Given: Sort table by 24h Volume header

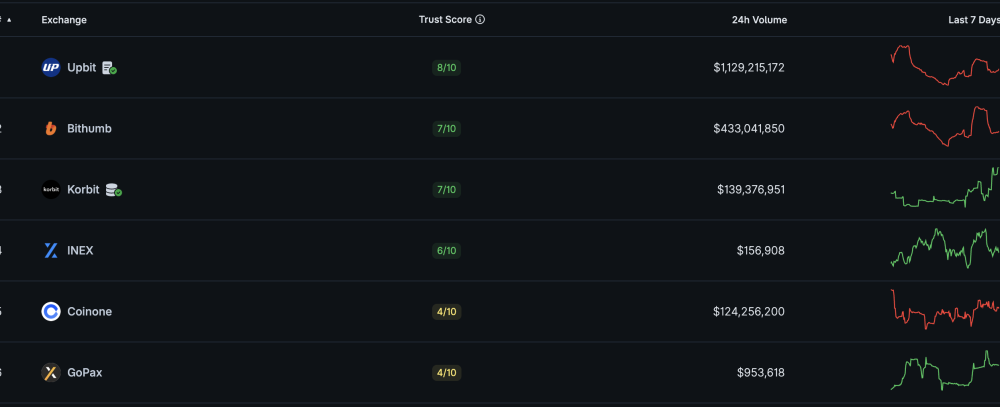Looking at the screenshot, I should (759, 20).
